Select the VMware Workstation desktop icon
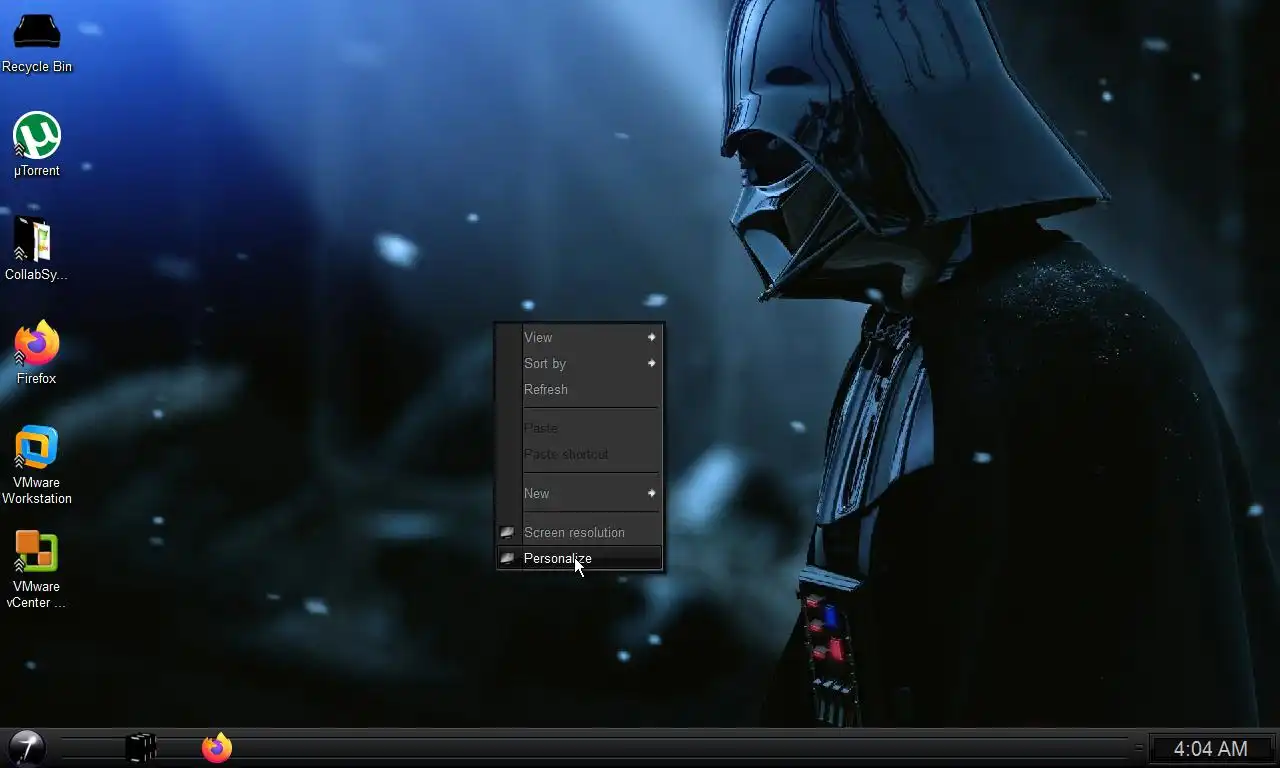 tap(37, 465)
